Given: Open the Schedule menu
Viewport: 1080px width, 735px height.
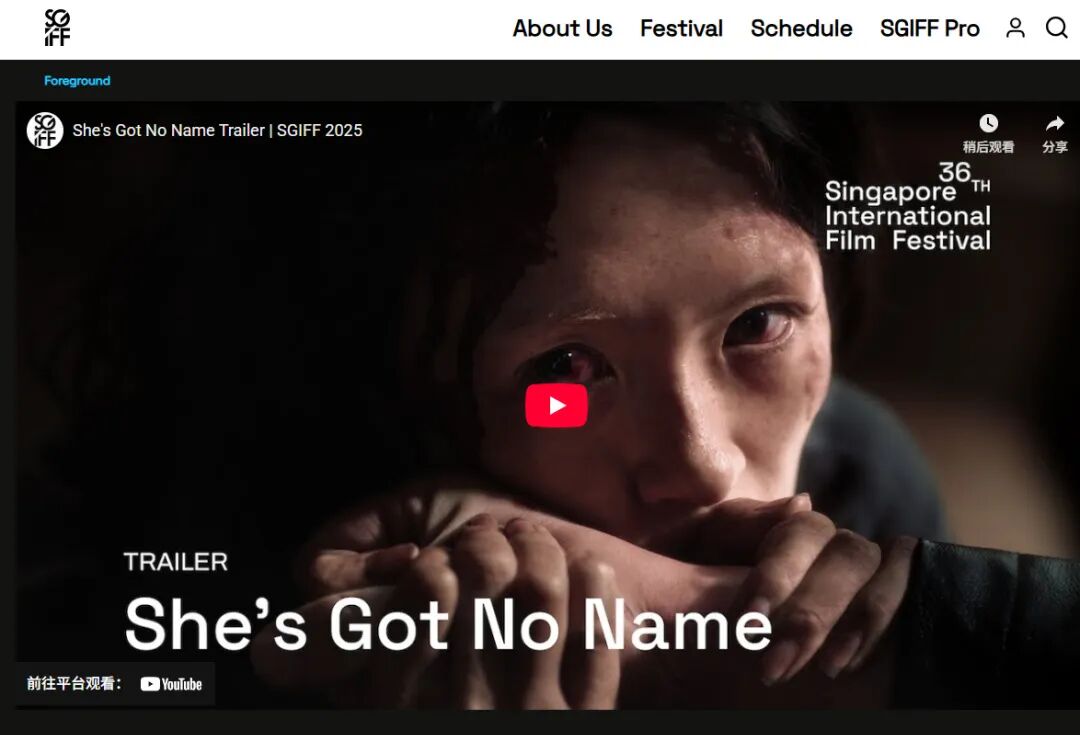Looking at the screenshot, I should tap(801, 28).
